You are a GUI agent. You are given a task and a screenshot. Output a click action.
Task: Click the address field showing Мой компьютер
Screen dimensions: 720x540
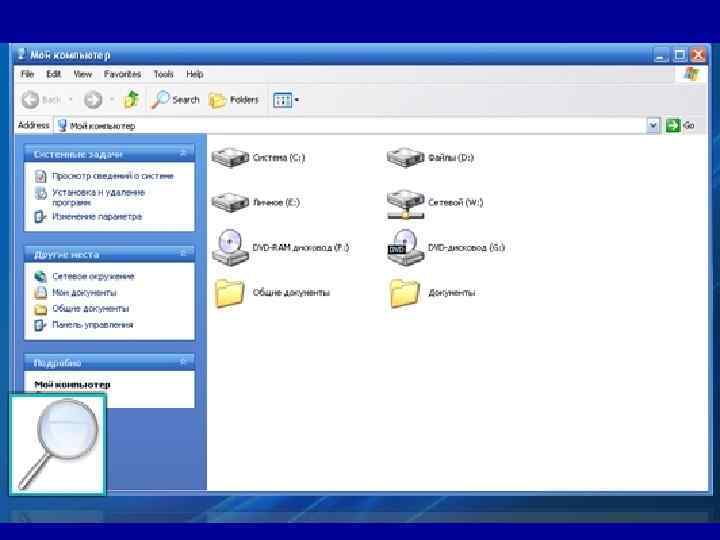pyautogui.click(x=351, y=125)
